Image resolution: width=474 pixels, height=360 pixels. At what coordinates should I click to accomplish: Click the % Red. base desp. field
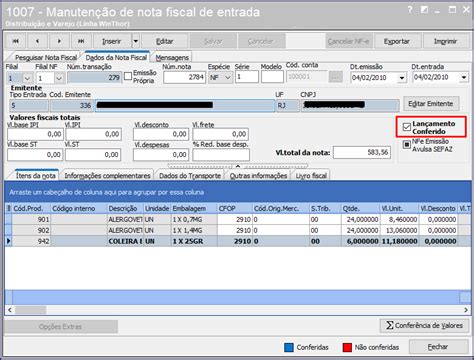221,155
